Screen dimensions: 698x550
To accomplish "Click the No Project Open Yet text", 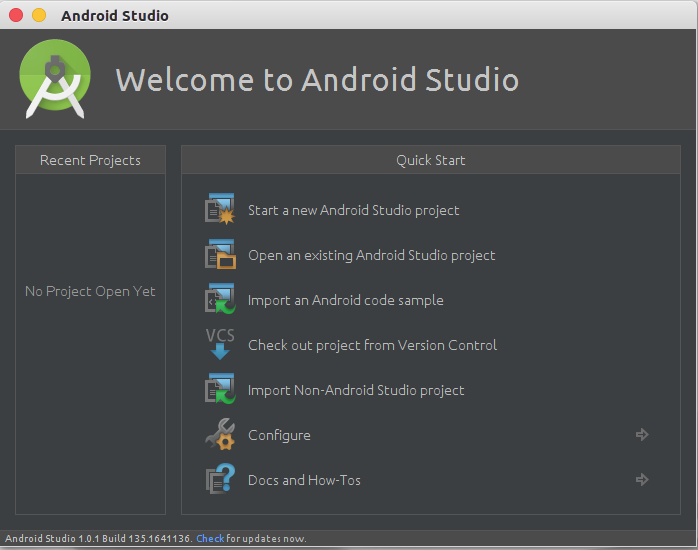I will coord(90,291).
